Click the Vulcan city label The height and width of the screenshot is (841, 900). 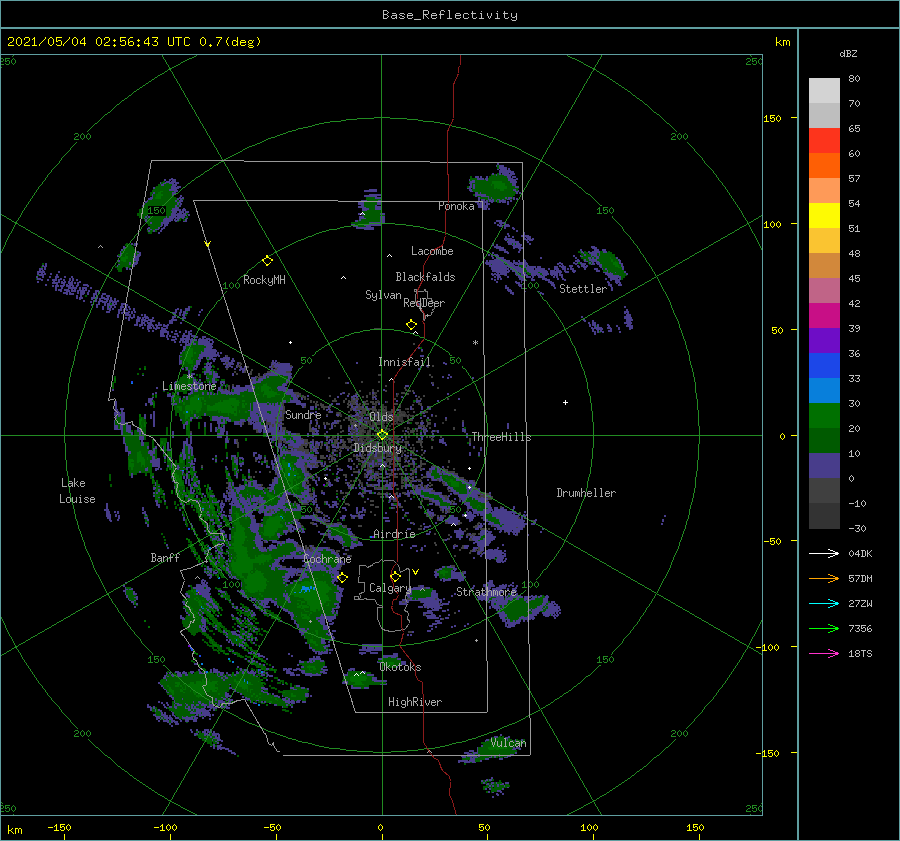tap(508, 743)
